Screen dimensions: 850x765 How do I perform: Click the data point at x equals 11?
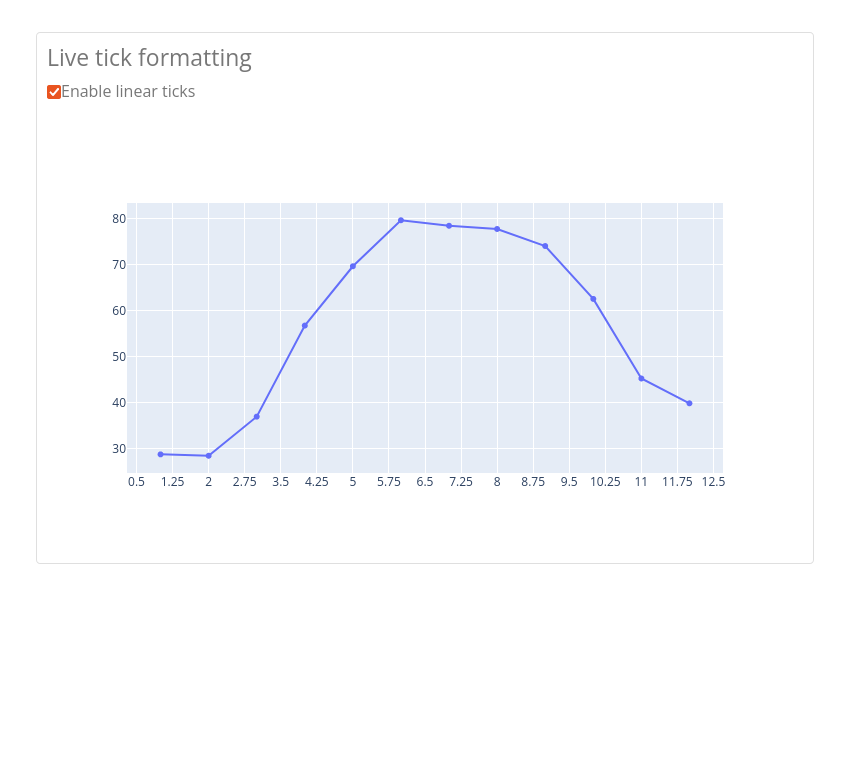pyautogui.click(x=641, y=378)
